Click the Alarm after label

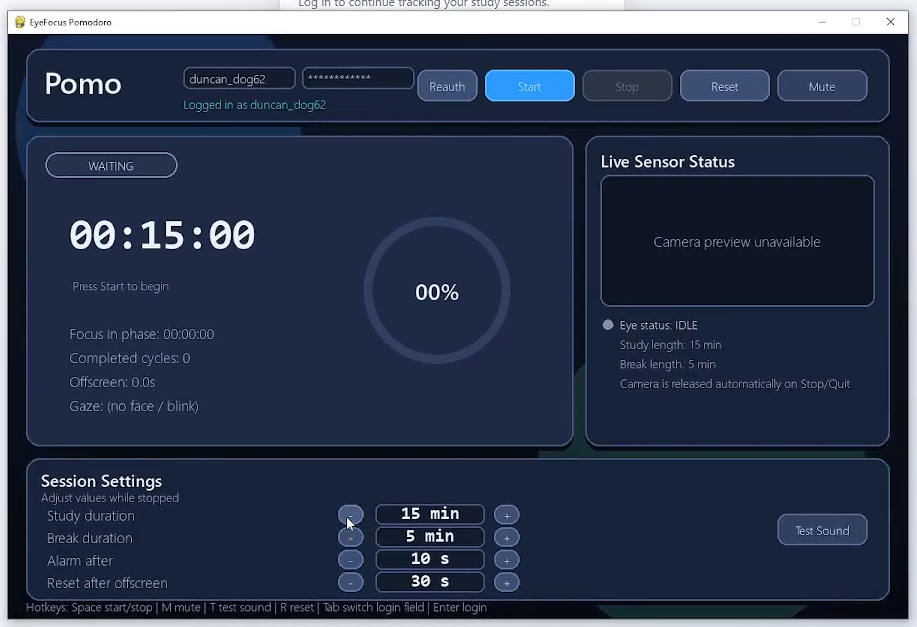(80, 561)
